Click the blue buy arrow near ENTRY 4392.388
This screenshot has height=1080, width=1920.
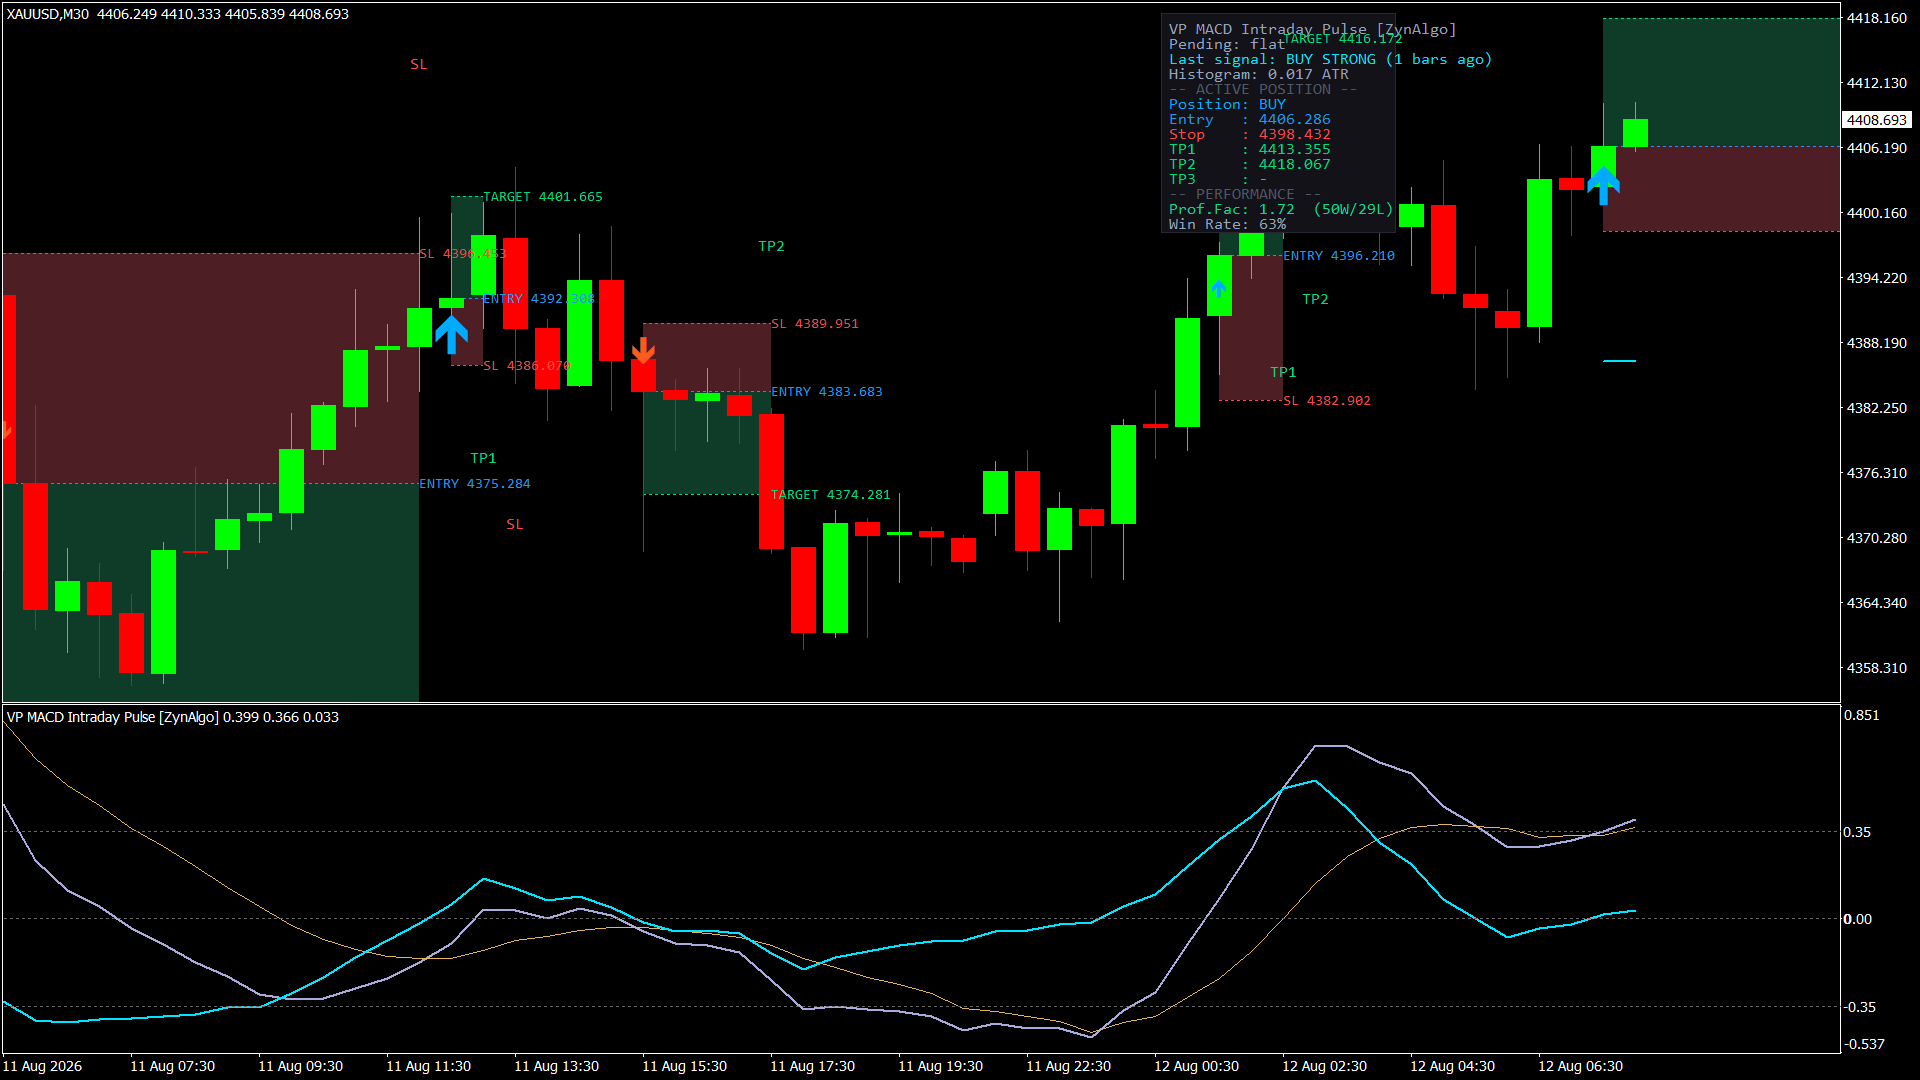(451, 334)
